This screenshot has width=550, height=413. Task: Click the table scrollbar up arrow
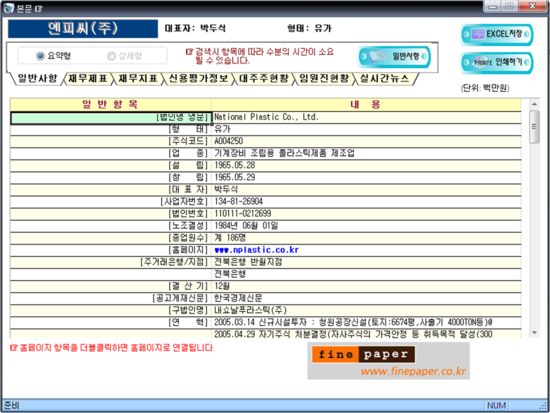click(x=534, y=104)
